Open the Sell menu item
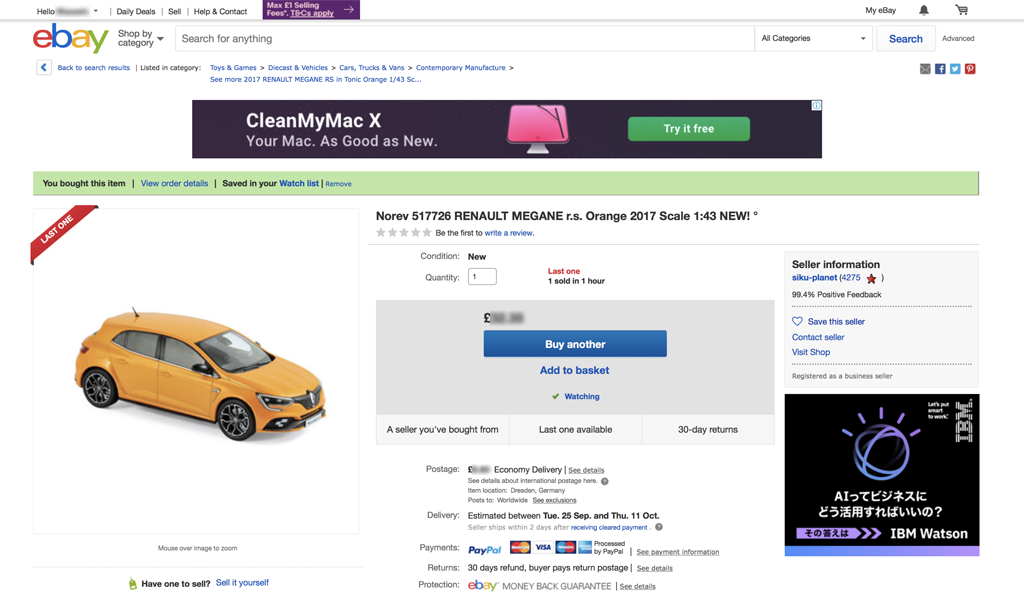The height and width of the screenshot is (616, 1024). tap(174, 11)
